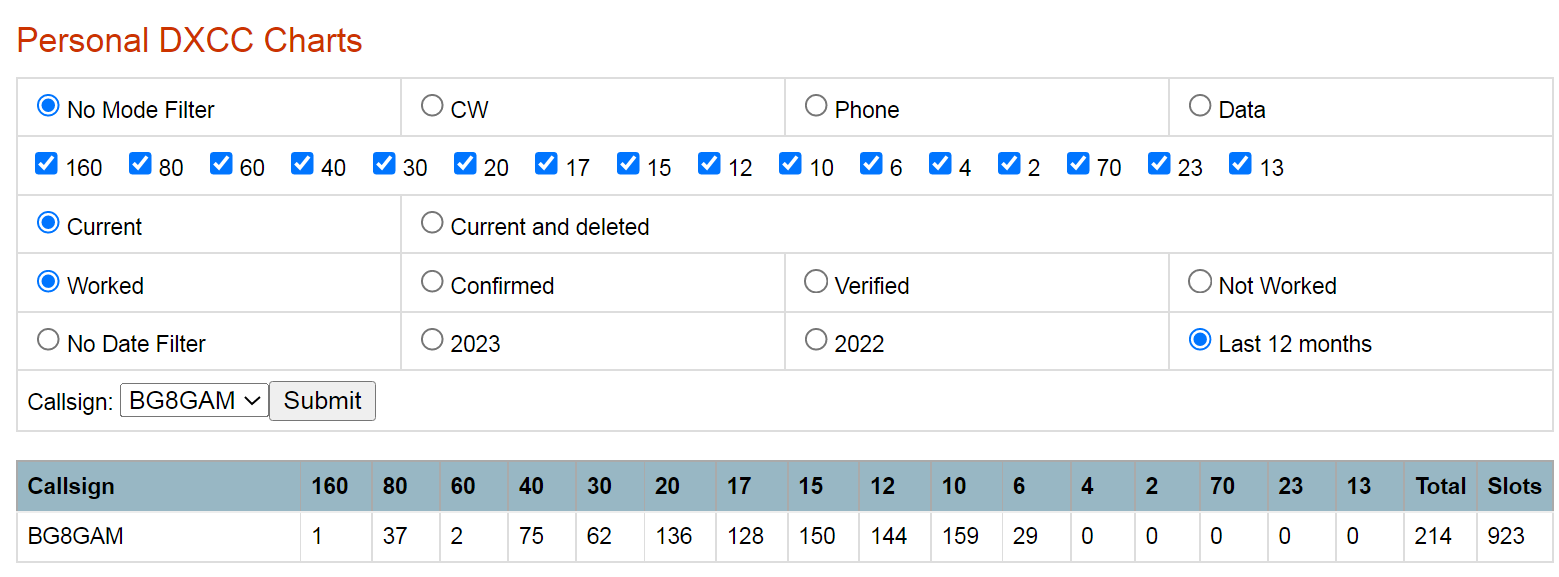This screenshot has height=577, width=1559.
Task: Click the Submit button
Action: point(322,401)
